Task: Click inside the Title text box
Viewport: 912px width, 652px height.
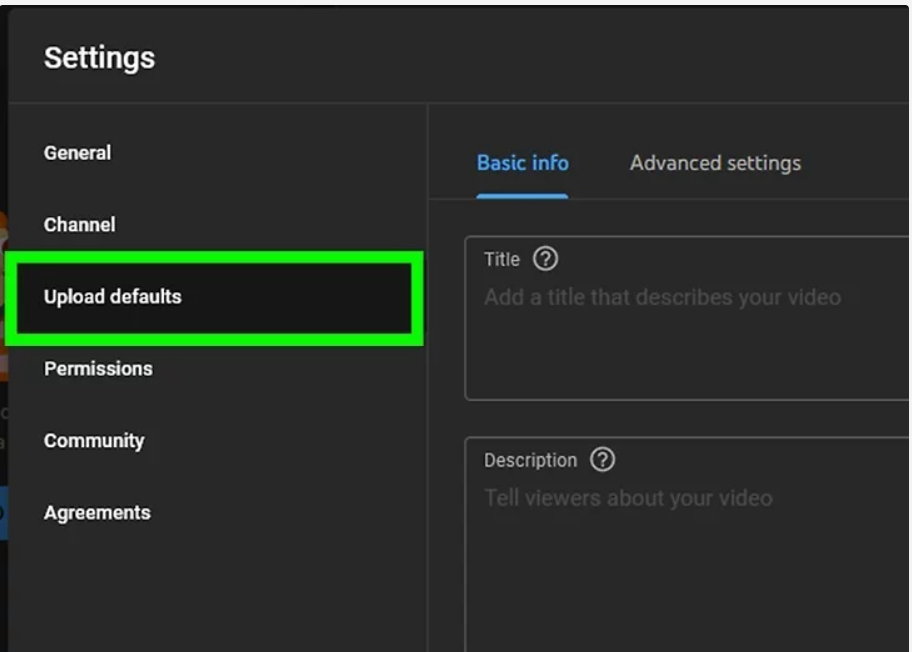Action: [x=687, y=318]
